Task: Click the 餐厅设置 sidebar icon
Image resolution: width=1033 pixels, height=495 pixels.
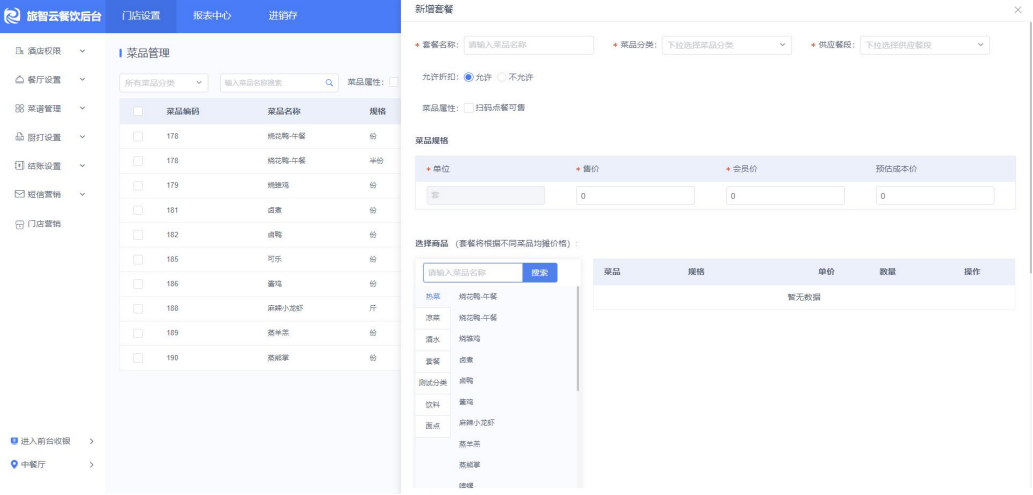Action: (20, 80)
